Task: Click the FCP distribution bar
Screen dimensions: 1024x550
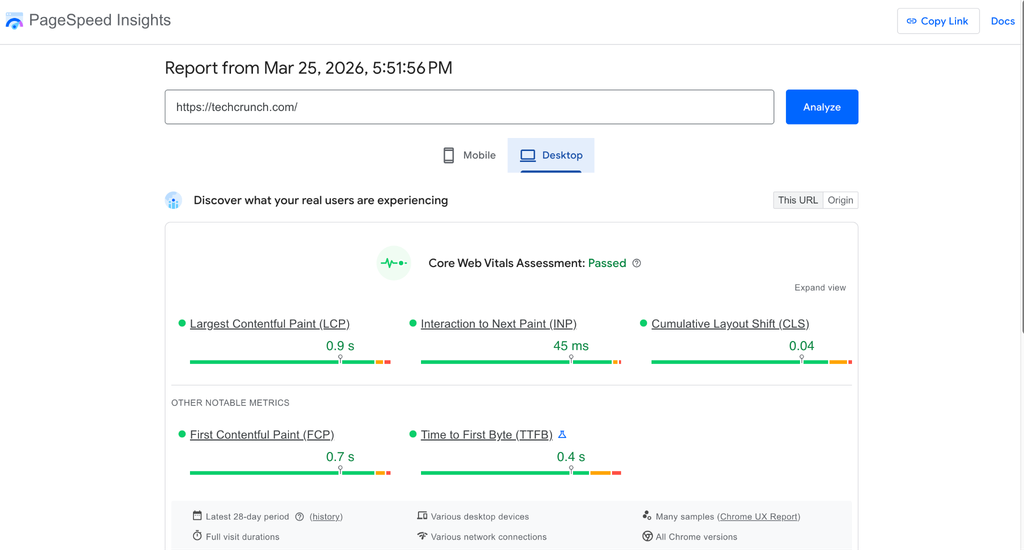Action: (290, 473)
